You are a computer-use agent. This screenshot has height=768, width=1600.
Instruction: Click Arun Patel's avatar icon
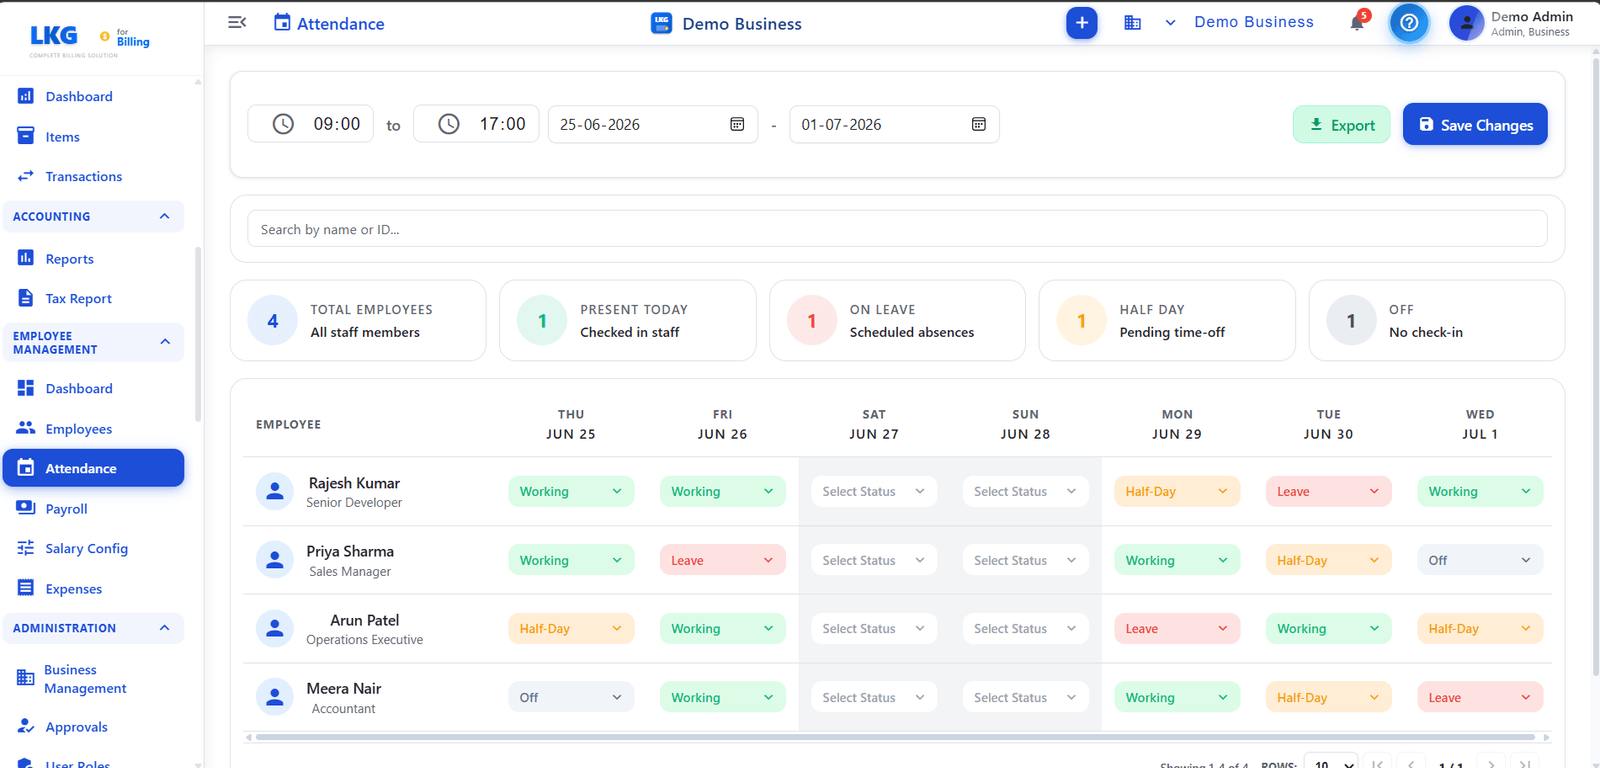coord(274,629)
